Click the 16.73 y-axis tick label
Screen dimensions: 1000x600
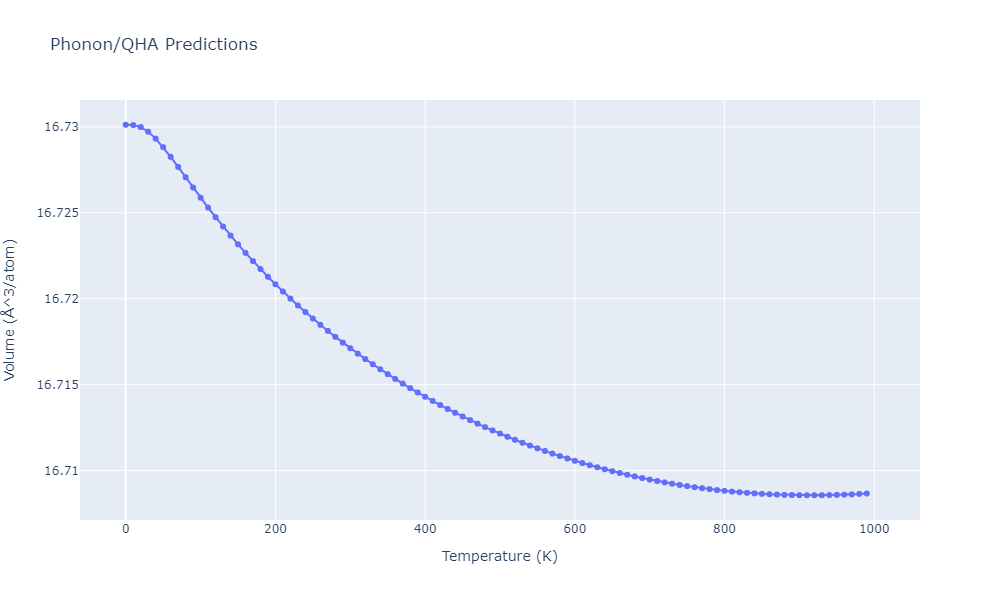[x=60, y=127]
